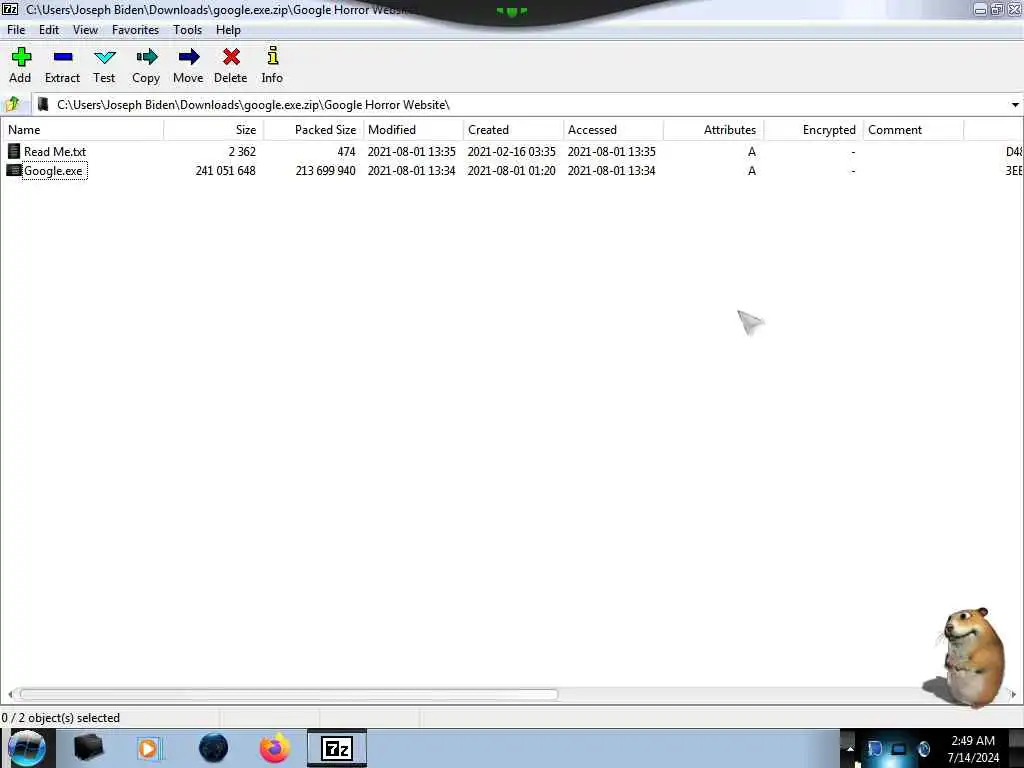Viewport: 1024px width, 768px height.
Task: Click created date 2021-08-01 01:20
Action: [x=511, y=170]
